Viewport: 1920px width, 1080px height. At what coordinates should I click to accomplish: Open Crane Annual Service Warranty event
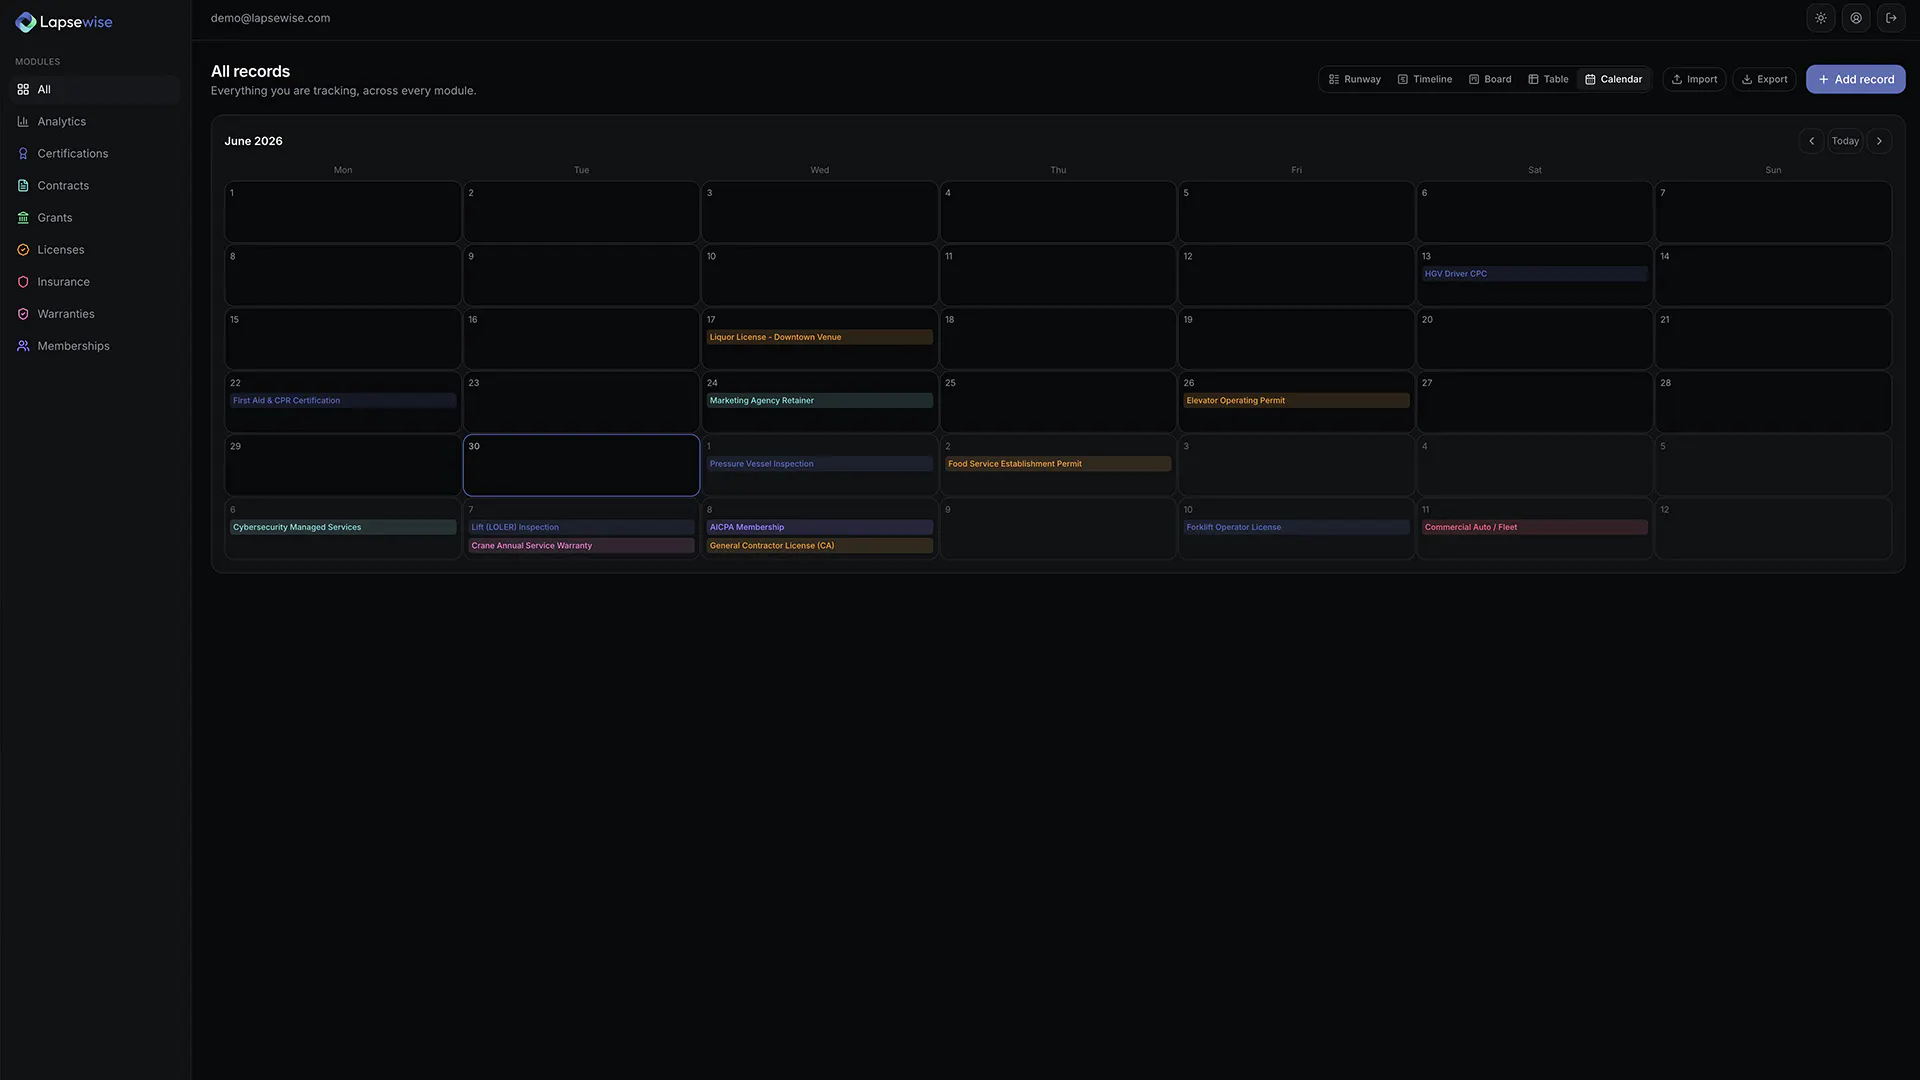[581, 546]
